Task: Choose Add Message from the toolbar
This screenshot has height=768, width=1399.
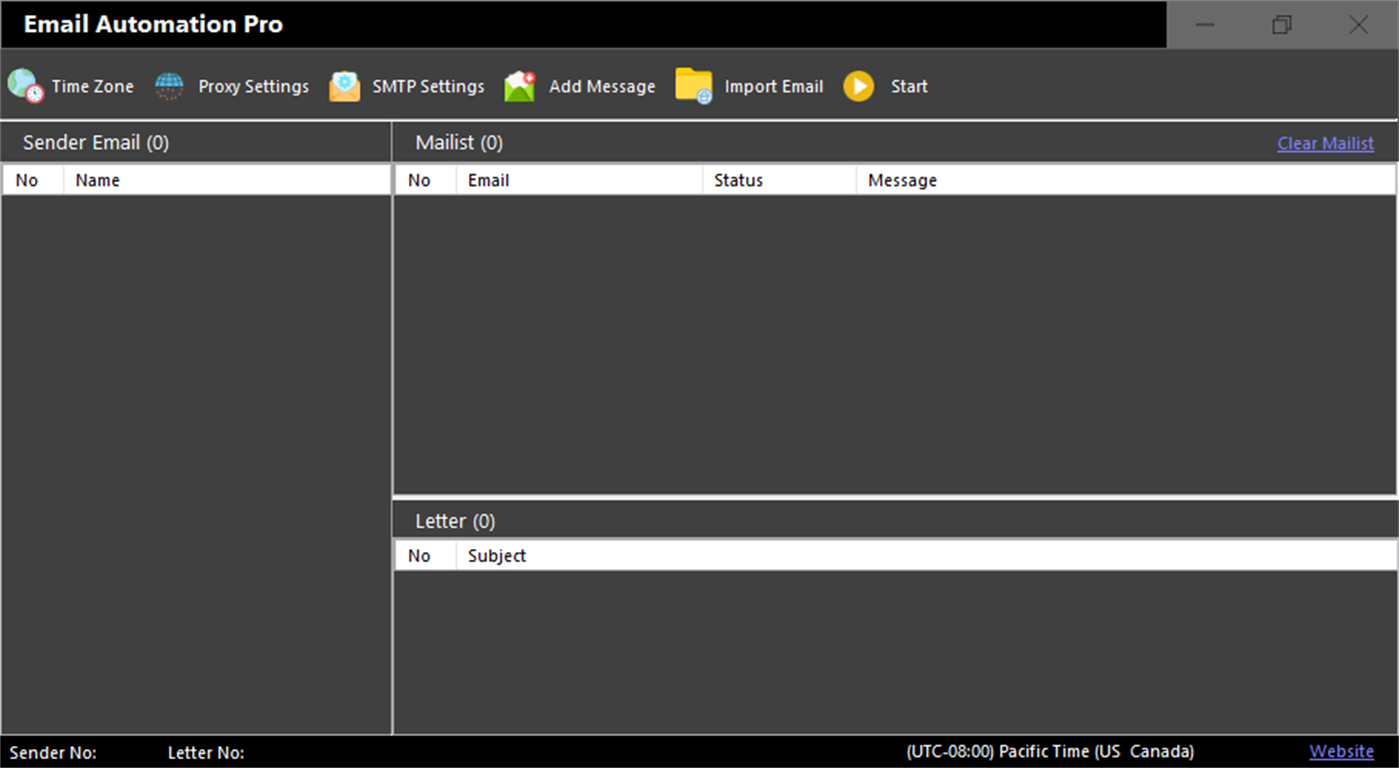Action: [x=602, y=86]
